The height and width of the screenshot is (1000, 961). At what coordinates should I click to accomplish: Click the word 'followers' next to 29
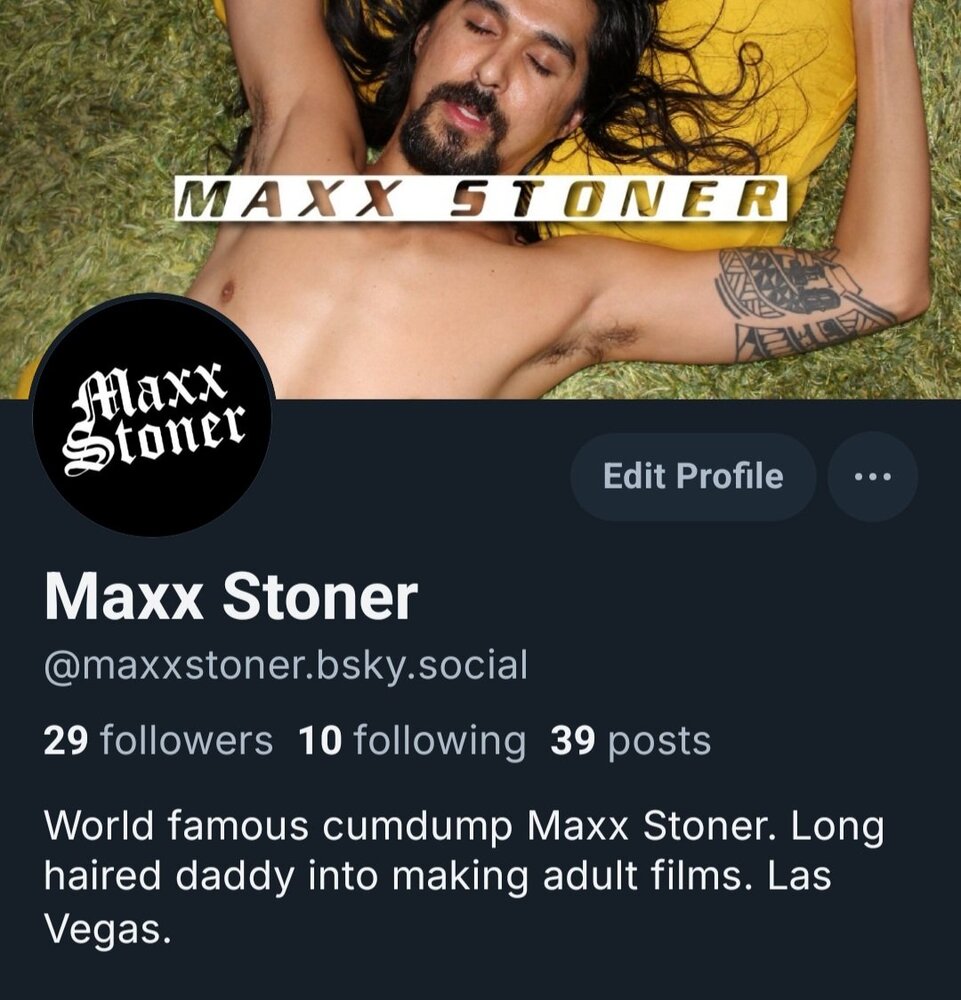(186, 740)
